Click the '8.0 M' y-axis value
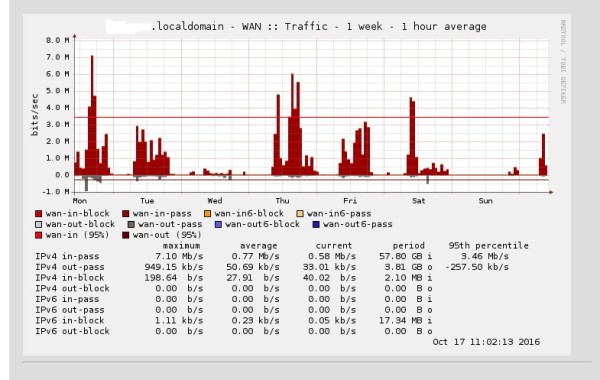The width and height of the screenshot is (600, 380). point(58,40)
